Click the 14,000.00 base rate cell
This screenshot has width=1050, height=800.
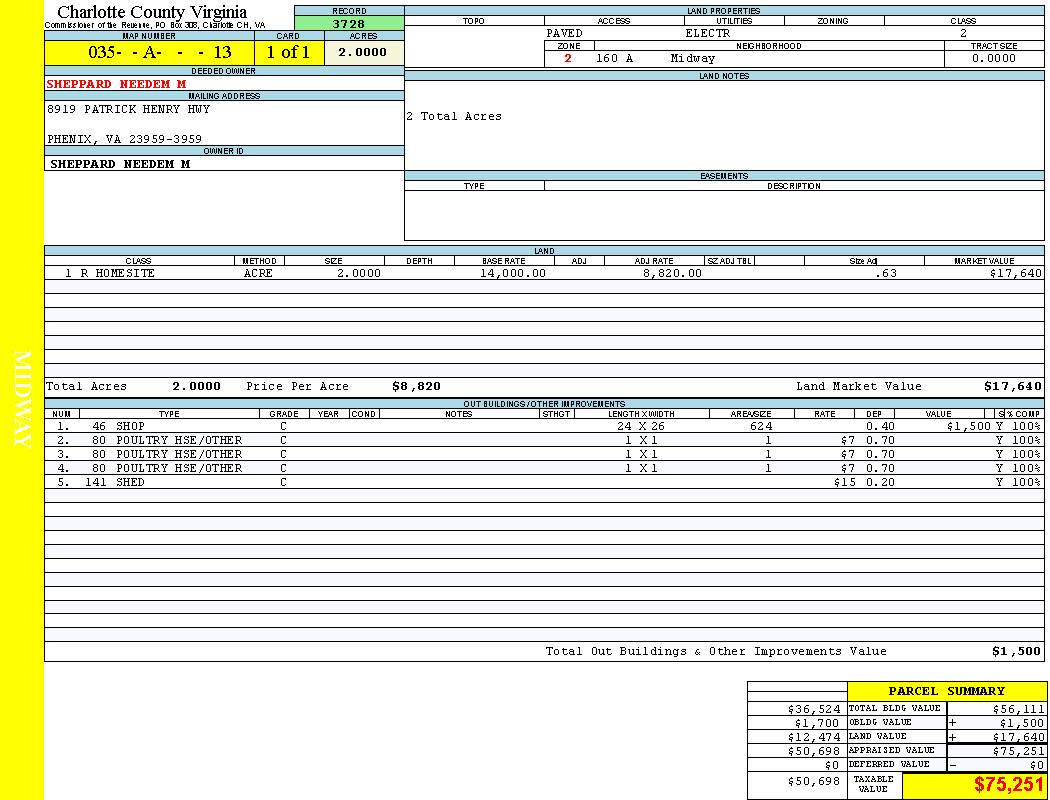[x=512, y=273]
